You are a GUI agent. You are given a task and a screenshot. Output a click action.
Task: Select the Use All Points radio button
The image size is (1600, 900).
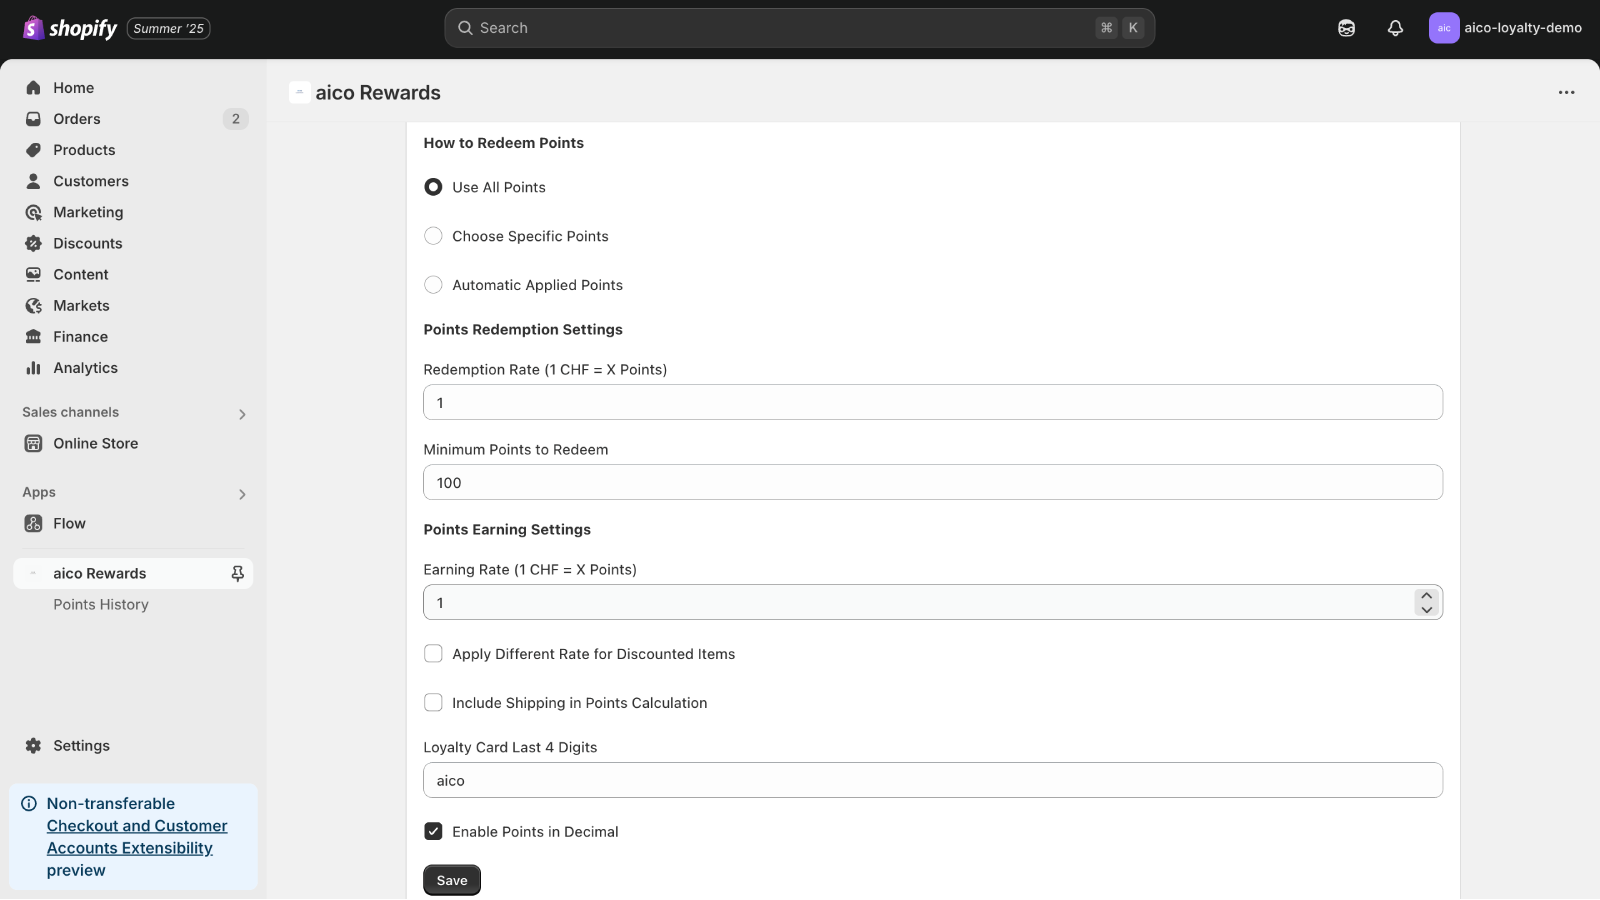click(433, 187)
